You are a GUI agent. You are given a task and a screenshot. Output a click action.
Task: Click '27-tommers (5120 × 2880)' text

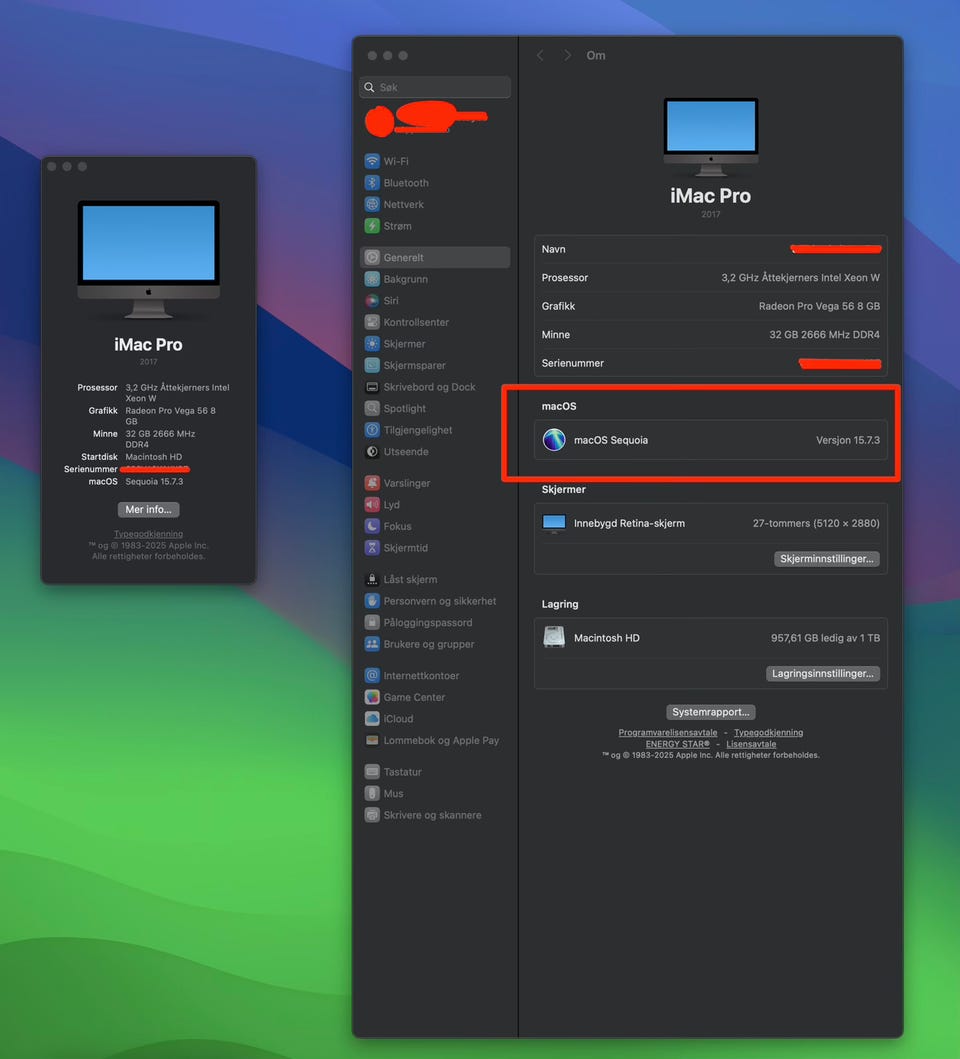816,523
